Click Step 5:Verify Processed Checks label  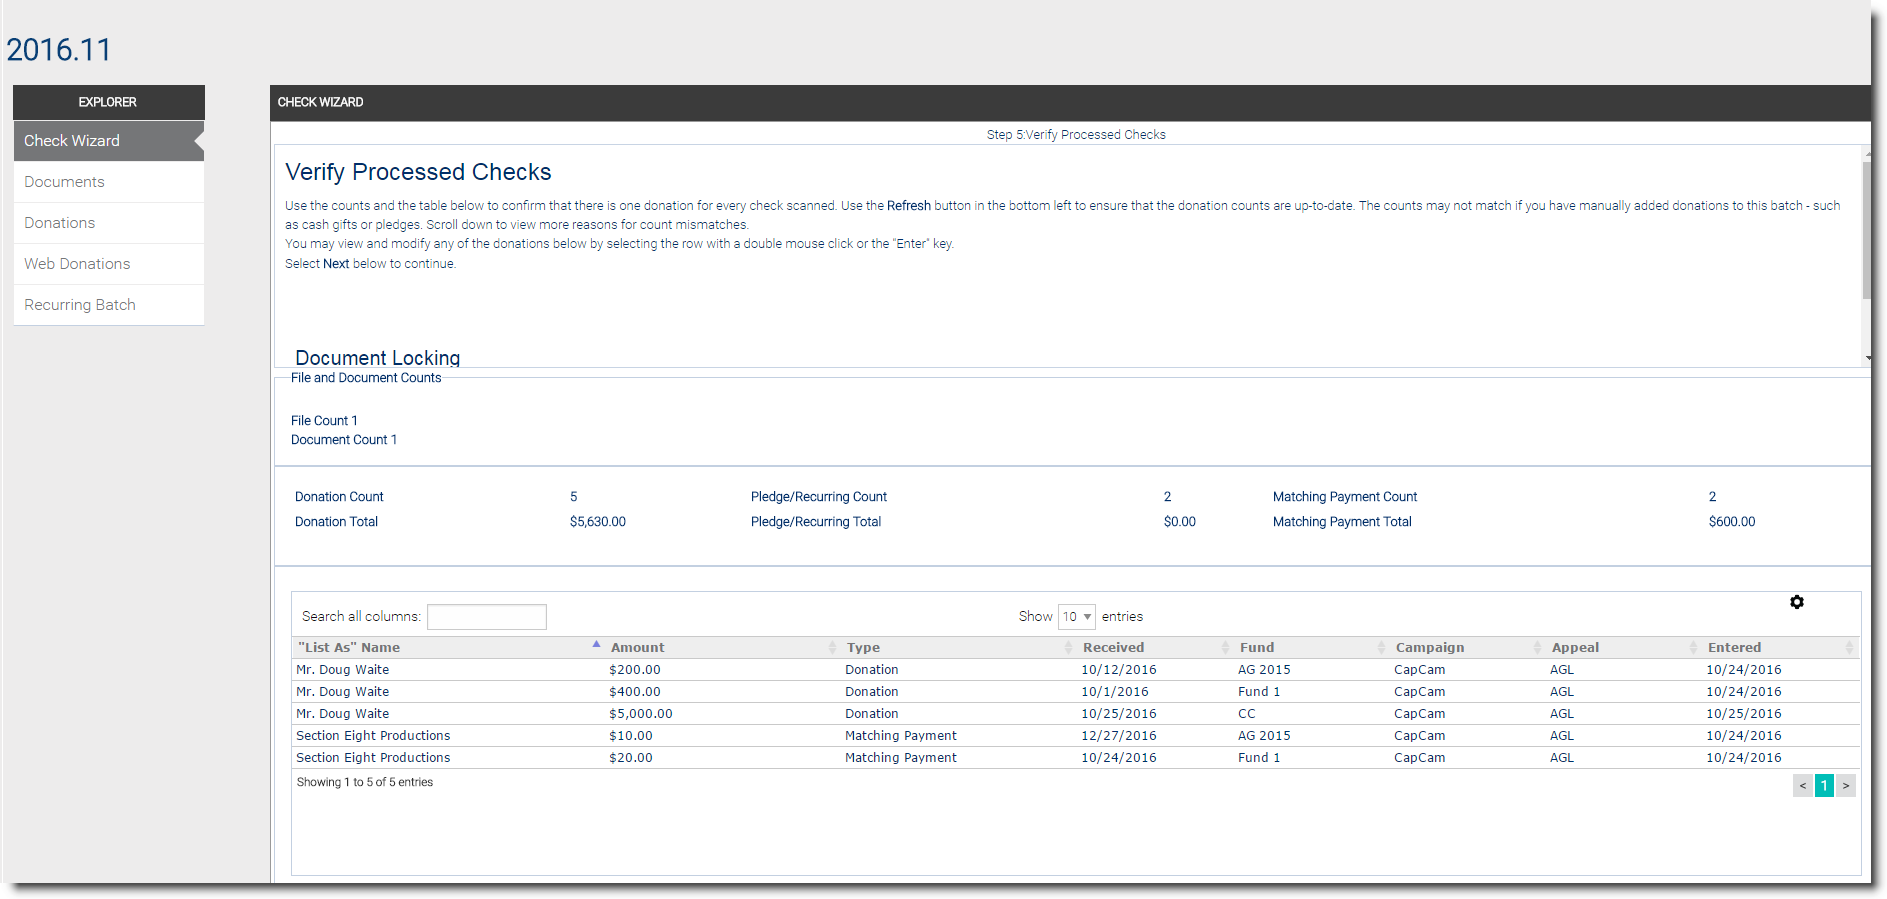pos(1076,135)
